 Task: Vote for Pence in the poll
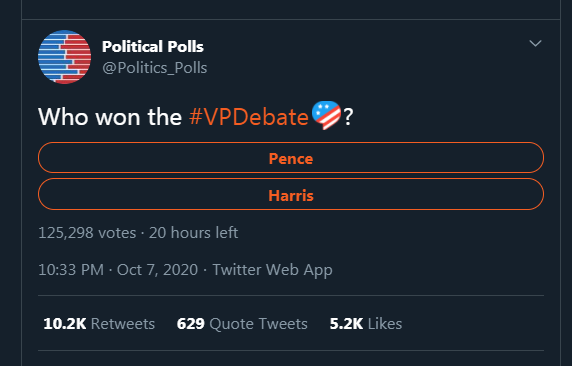point(291,158)
